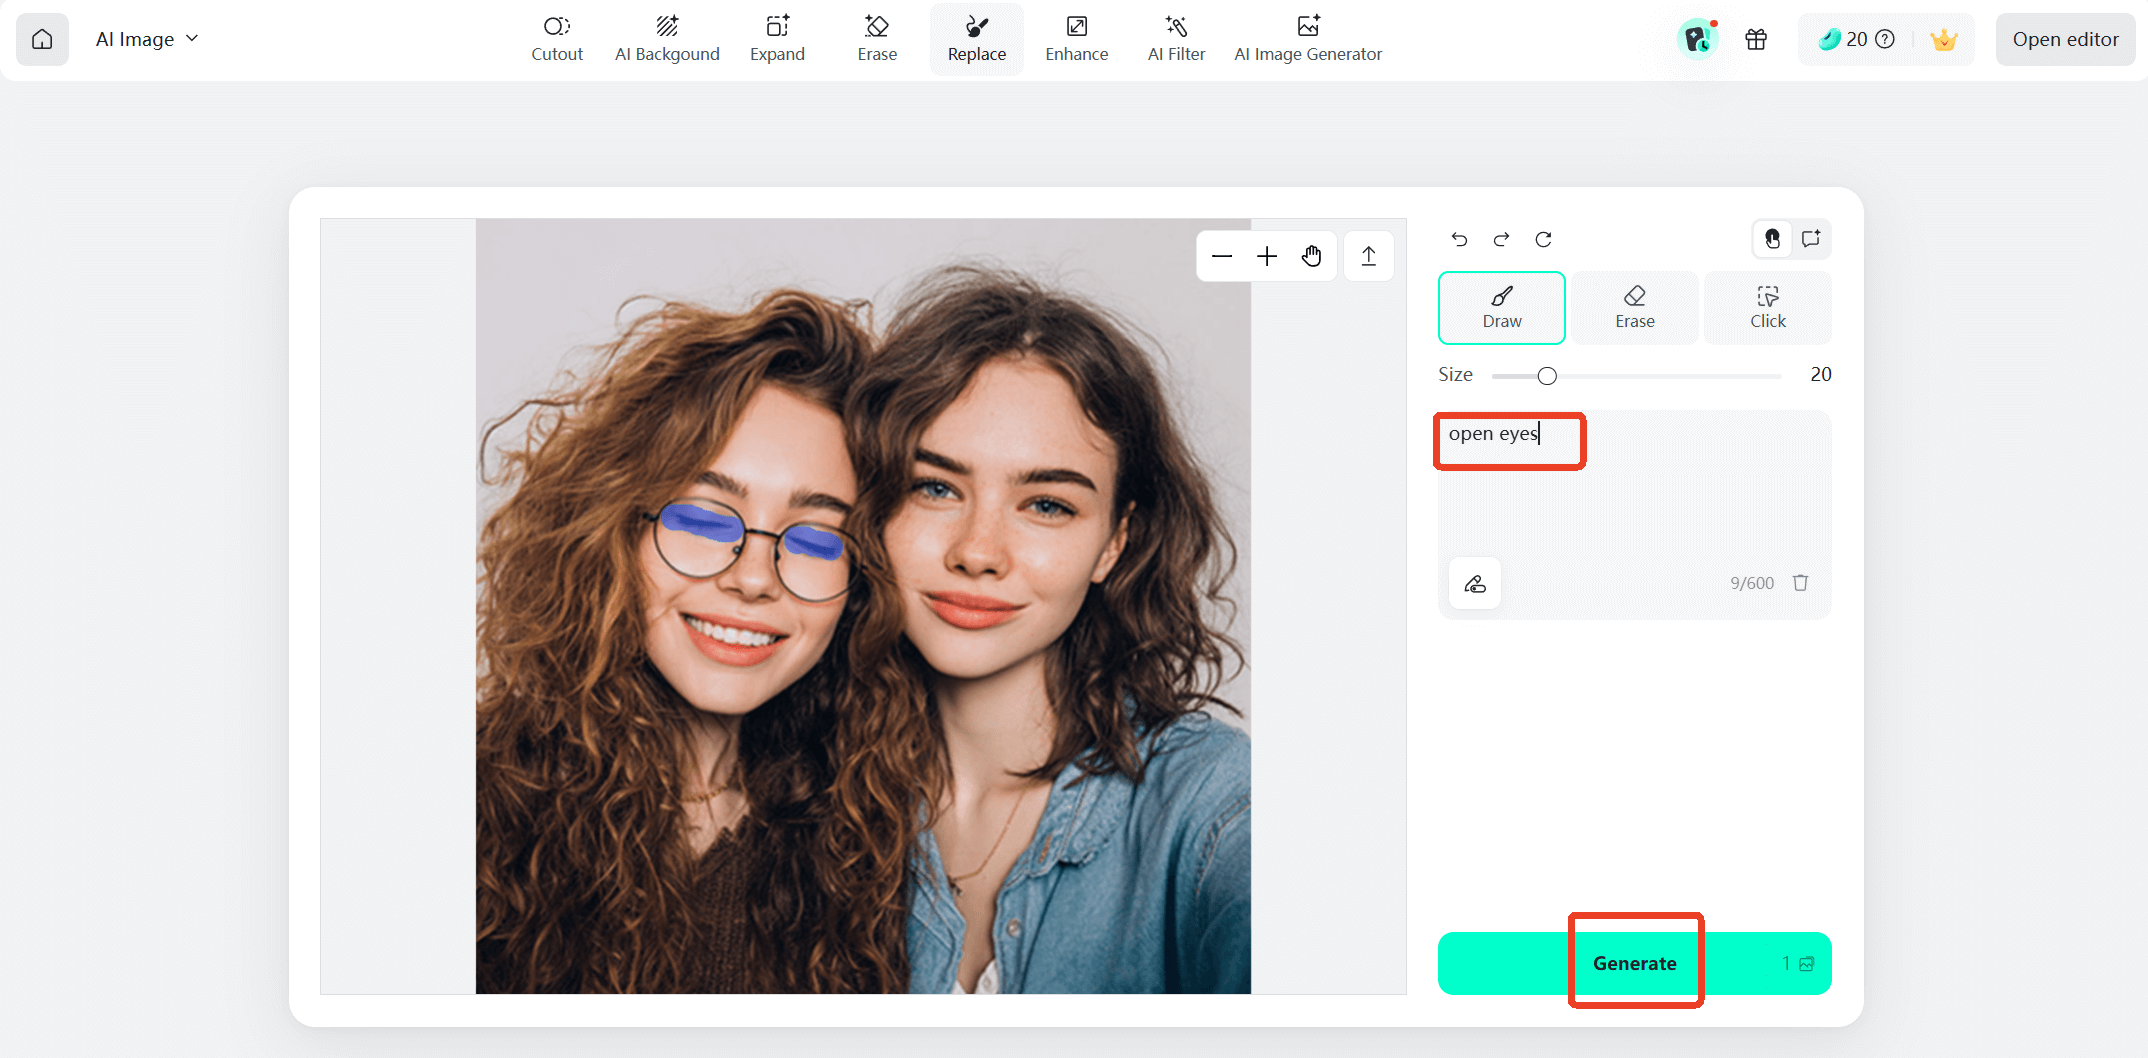Click the brush Size slider handle

[1547, 376]
